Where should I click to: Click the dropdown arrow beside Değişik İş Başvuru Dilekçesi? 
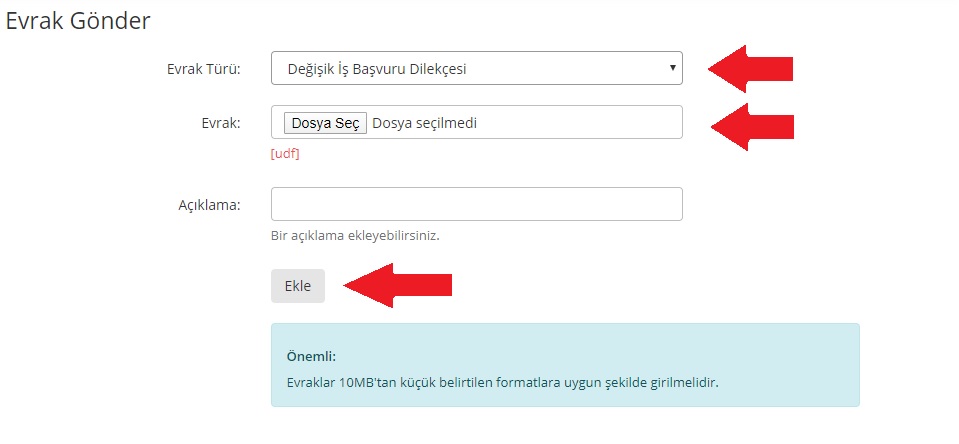pyautogui.click(x=673, y=69)
